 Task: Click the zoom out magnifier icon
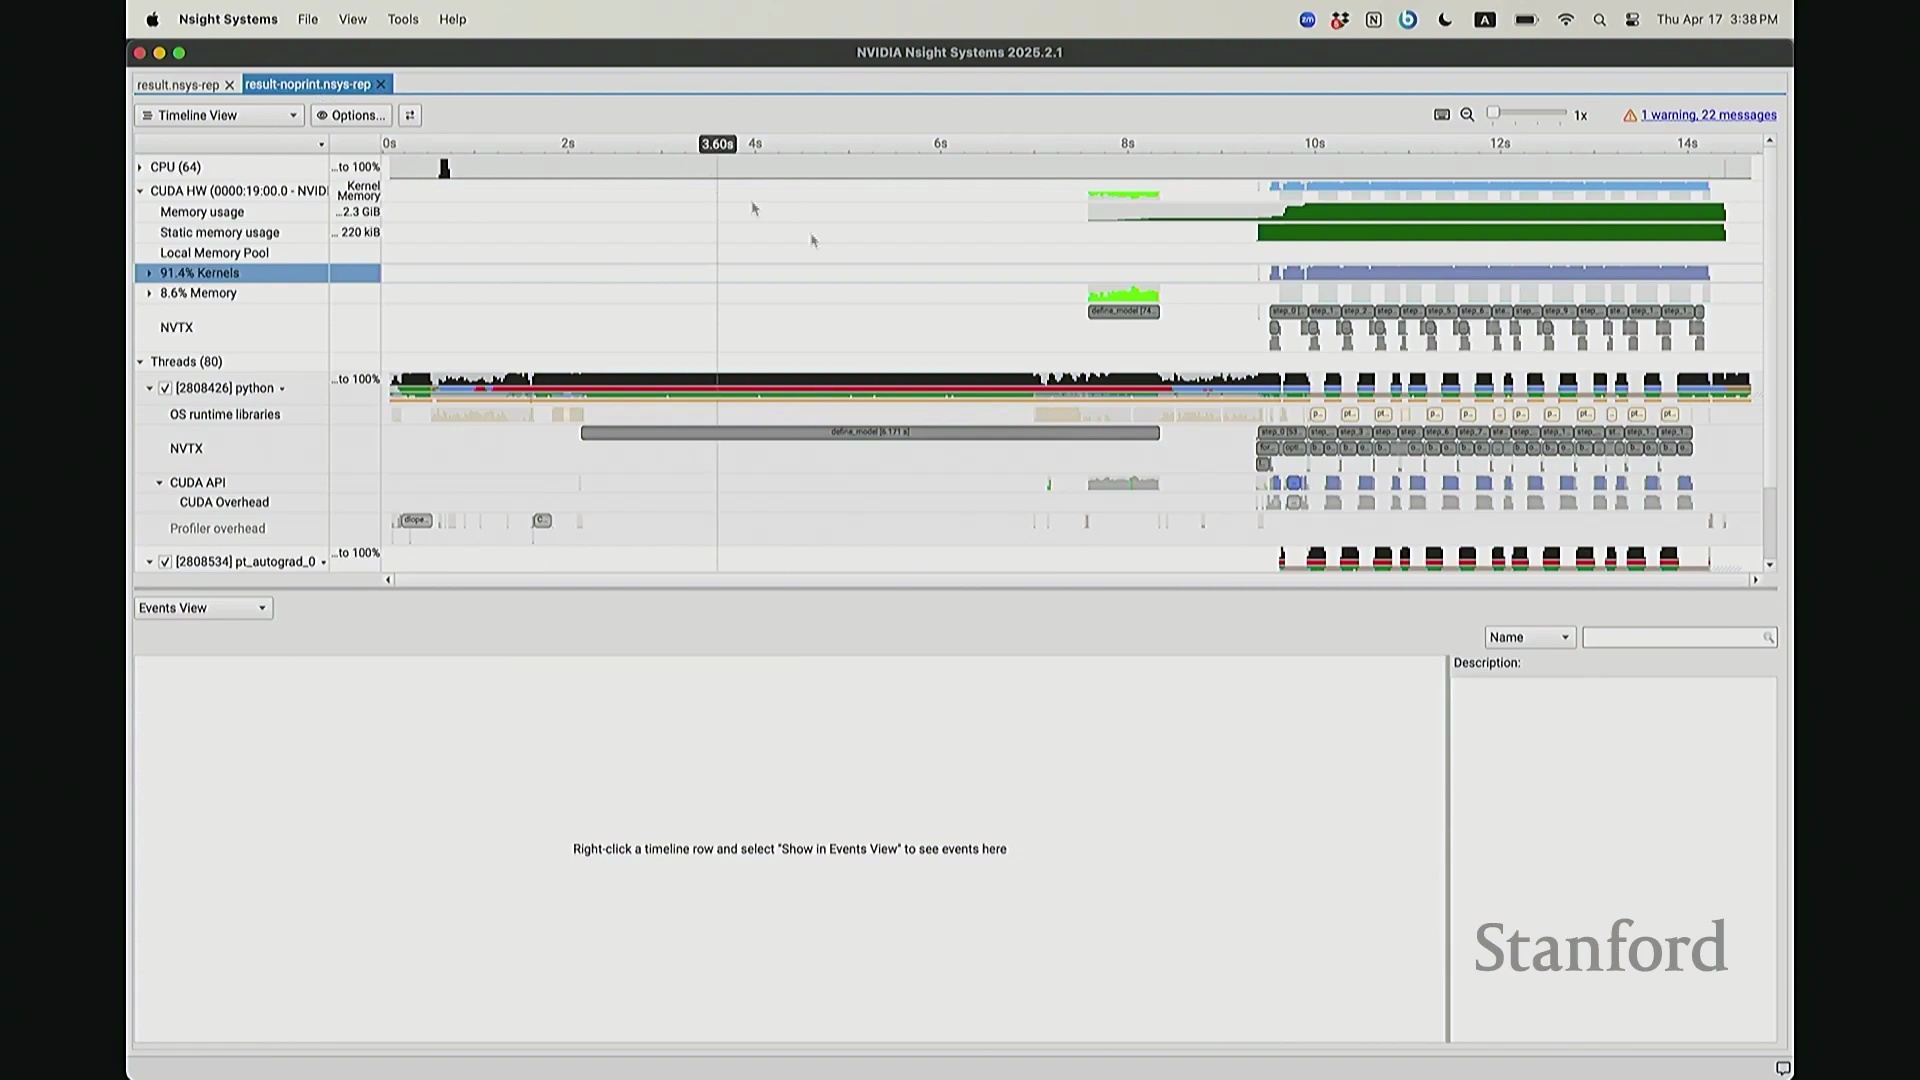1467,115
